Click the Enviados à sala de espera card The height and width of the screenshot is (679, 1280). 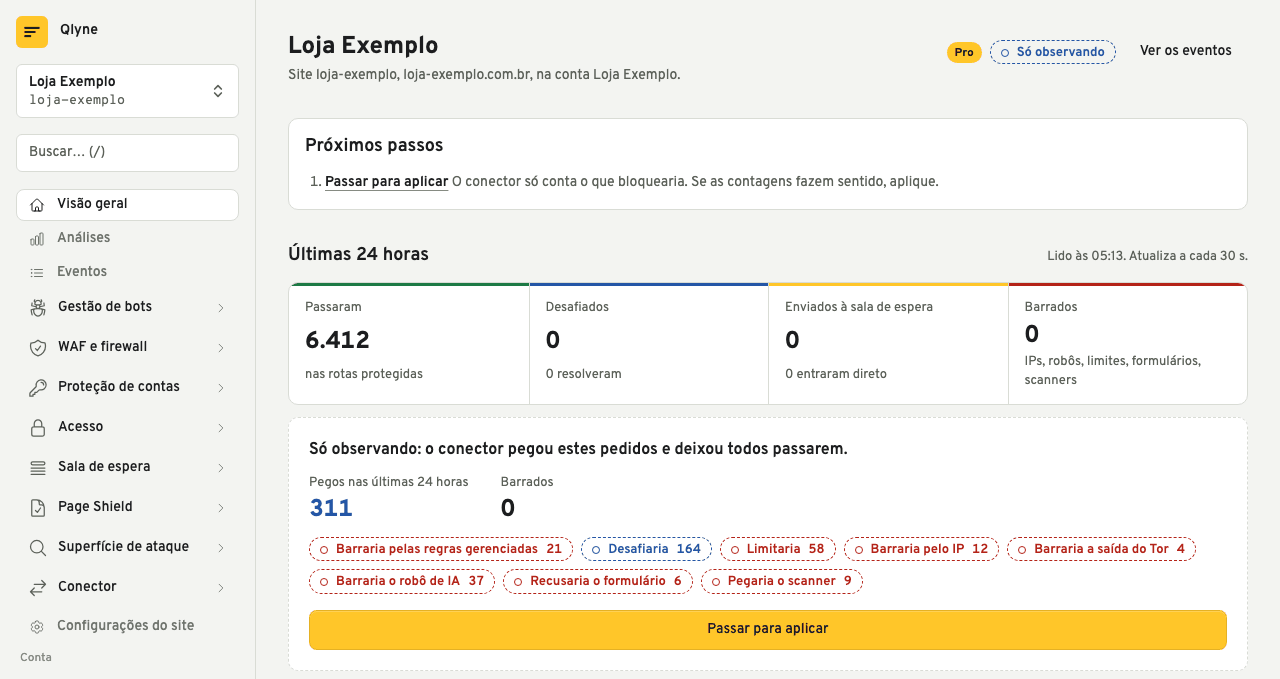[889, 344]
